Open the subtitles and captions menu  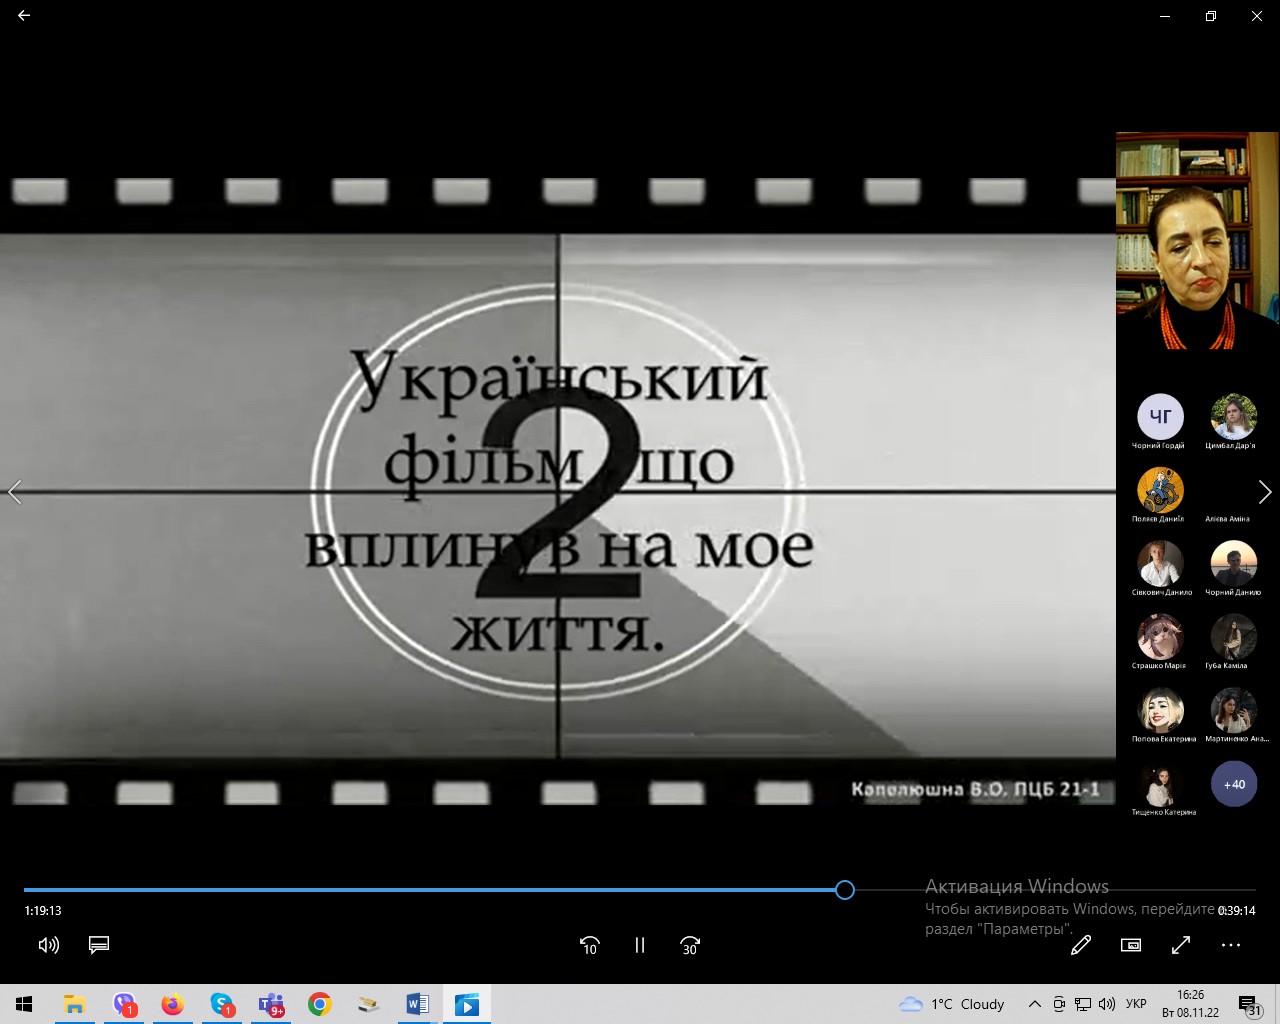click(99, 945)
